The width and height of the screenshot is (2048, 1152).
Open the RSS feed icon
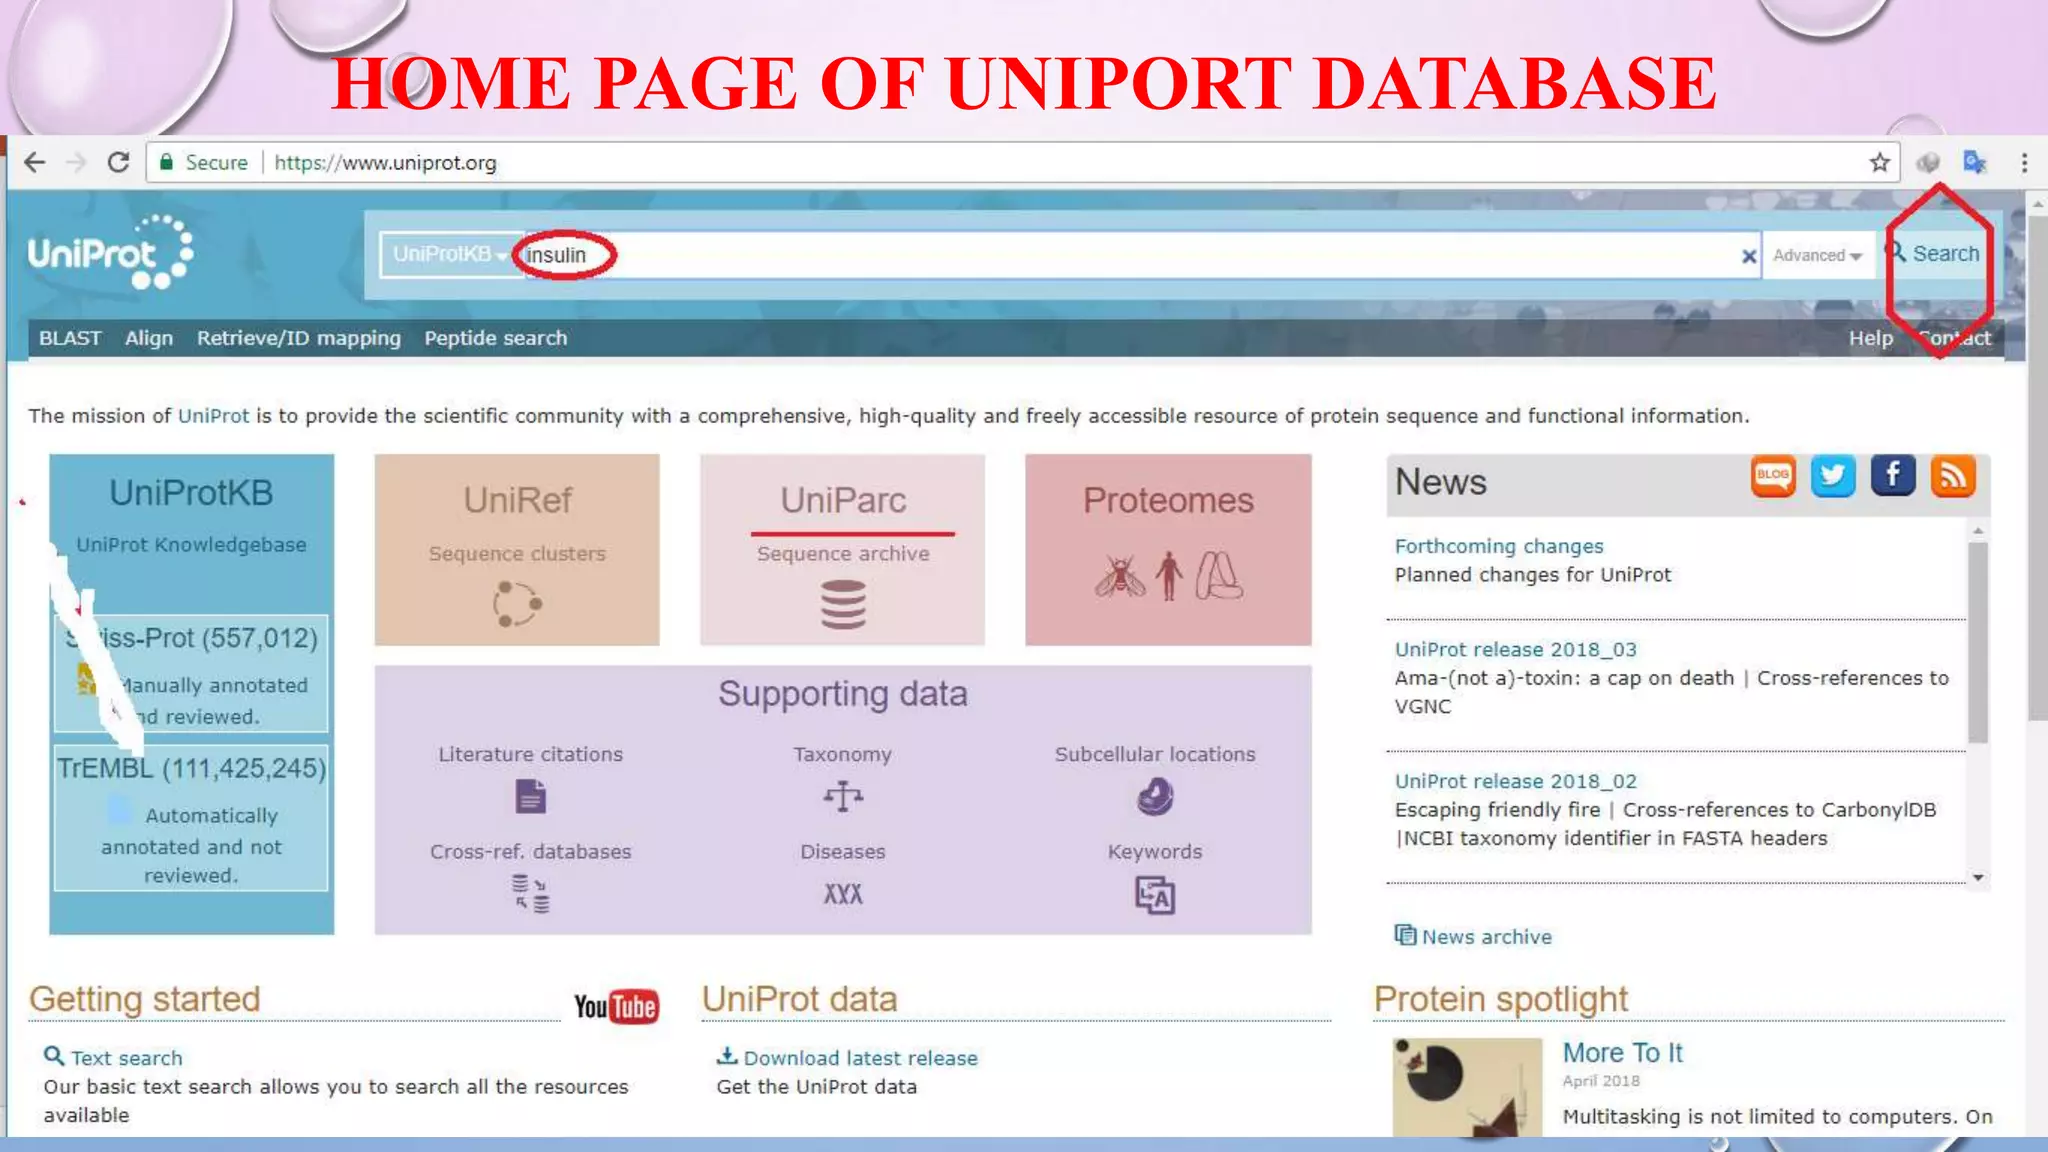[1953, 476]
